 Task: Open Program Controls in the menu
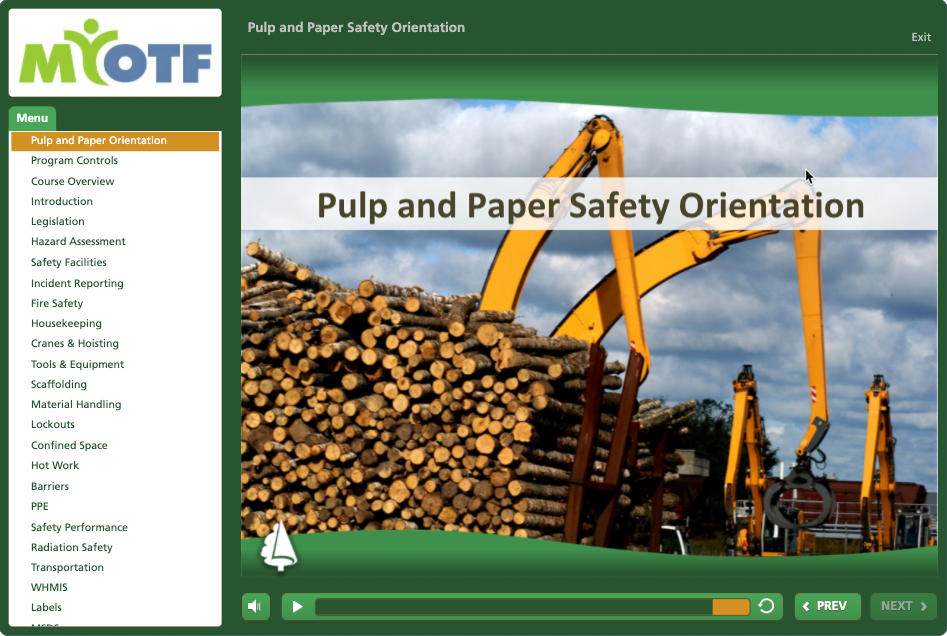click(x=74, y=160)
